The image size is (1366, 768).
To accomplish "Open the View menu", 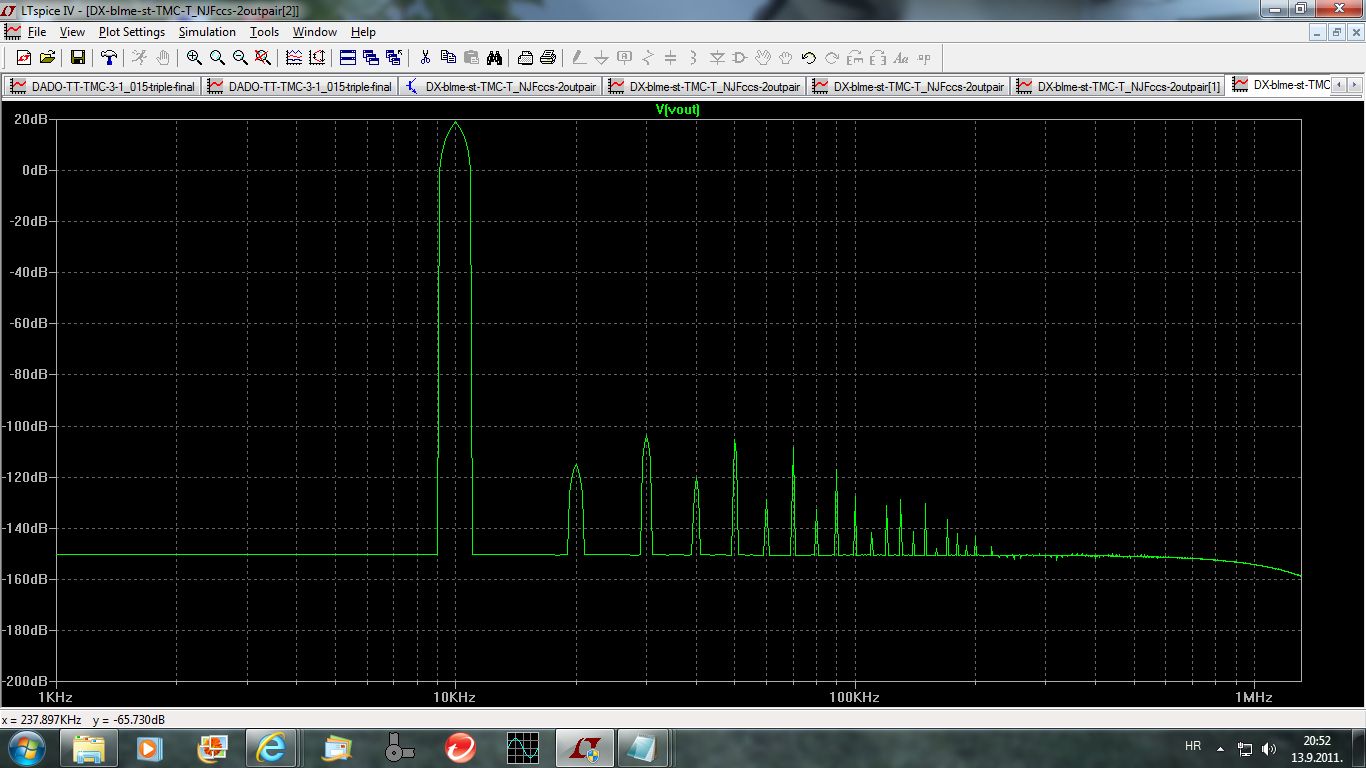I will point(72,32).
